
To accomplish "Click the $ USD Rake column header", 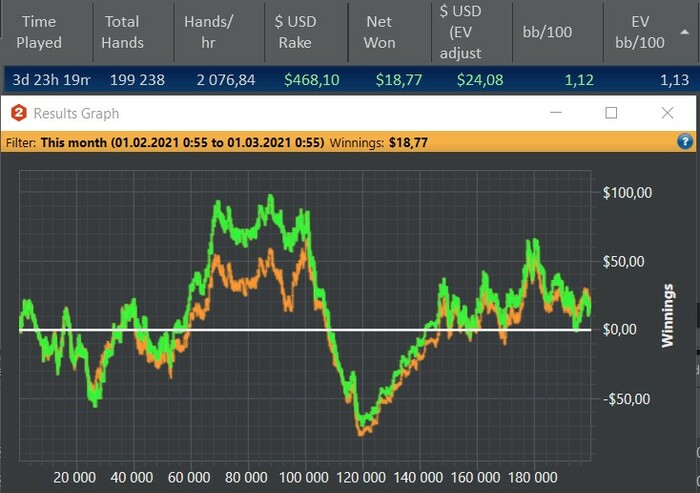I will (295, 32).
